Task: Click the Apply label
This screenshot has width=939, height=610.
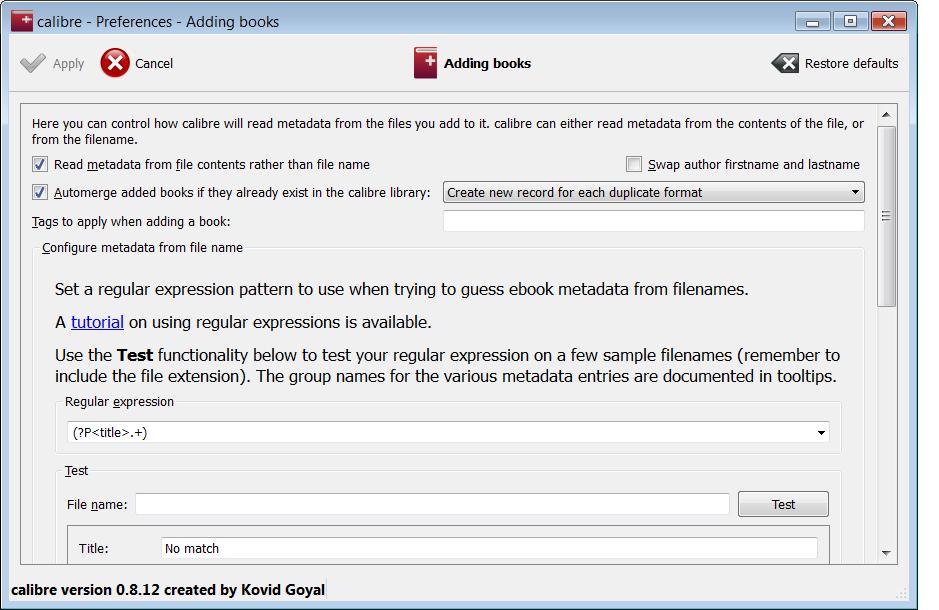Action: pos(68,64)
